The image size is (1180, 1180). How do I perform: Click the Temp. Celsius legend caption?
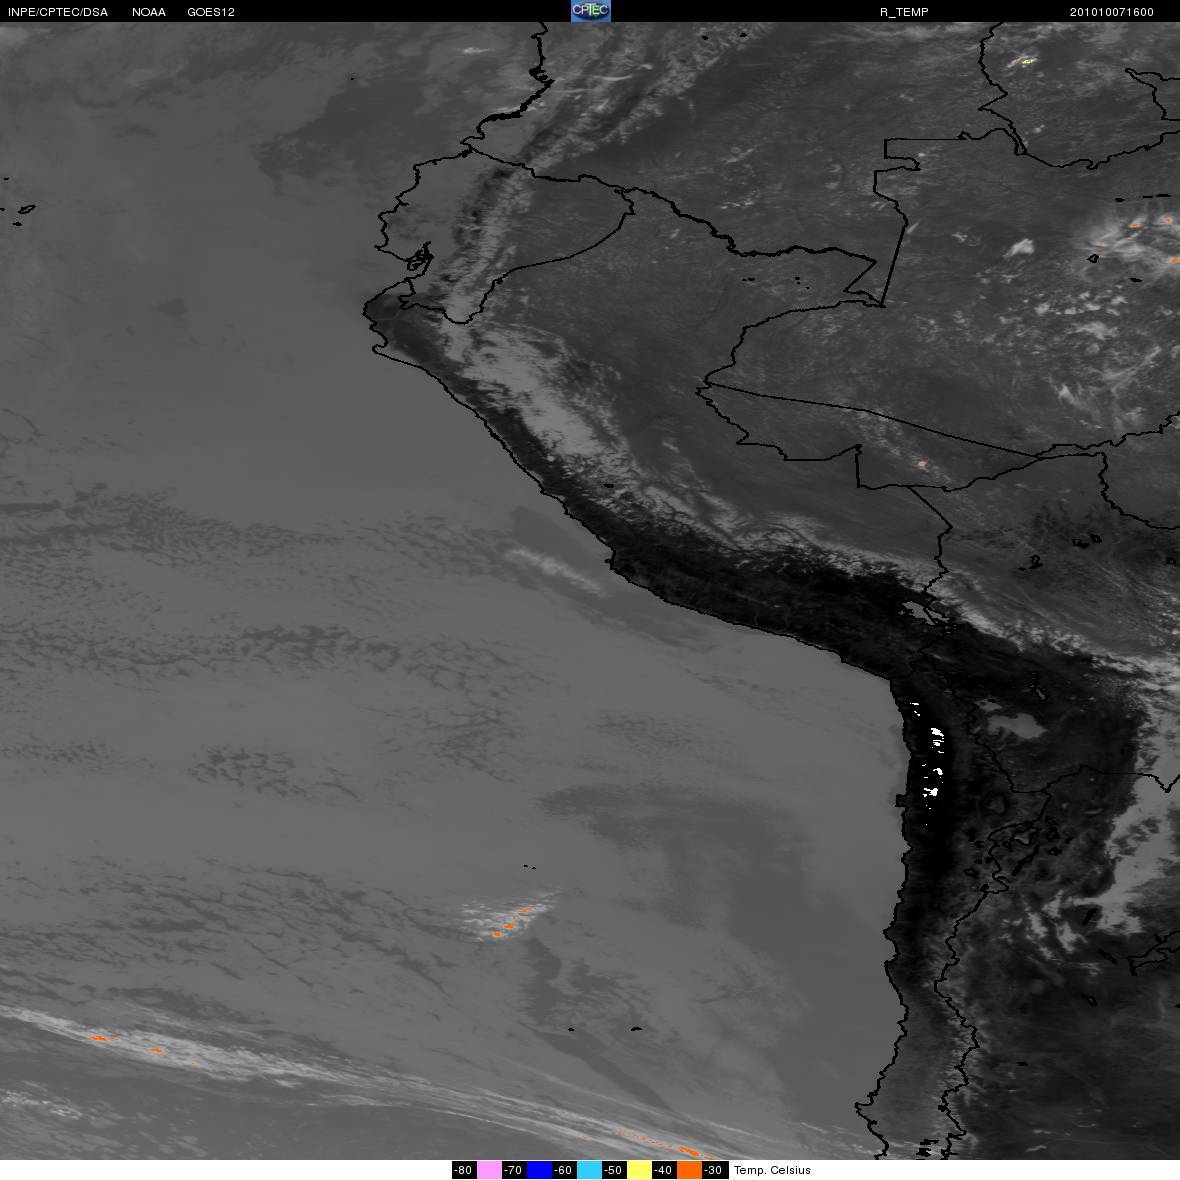click(x=772, y=1170)
